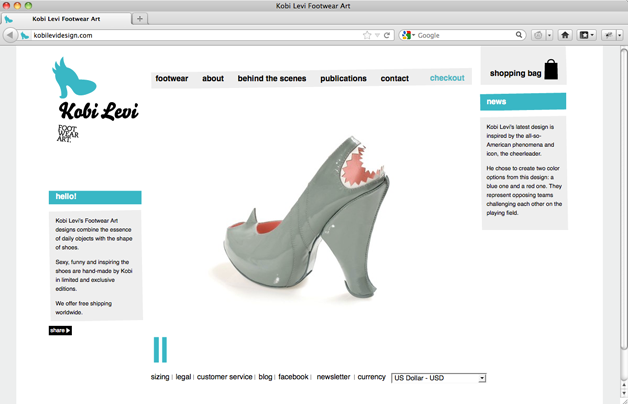Open a new tab with the plus button

point(140,18)
